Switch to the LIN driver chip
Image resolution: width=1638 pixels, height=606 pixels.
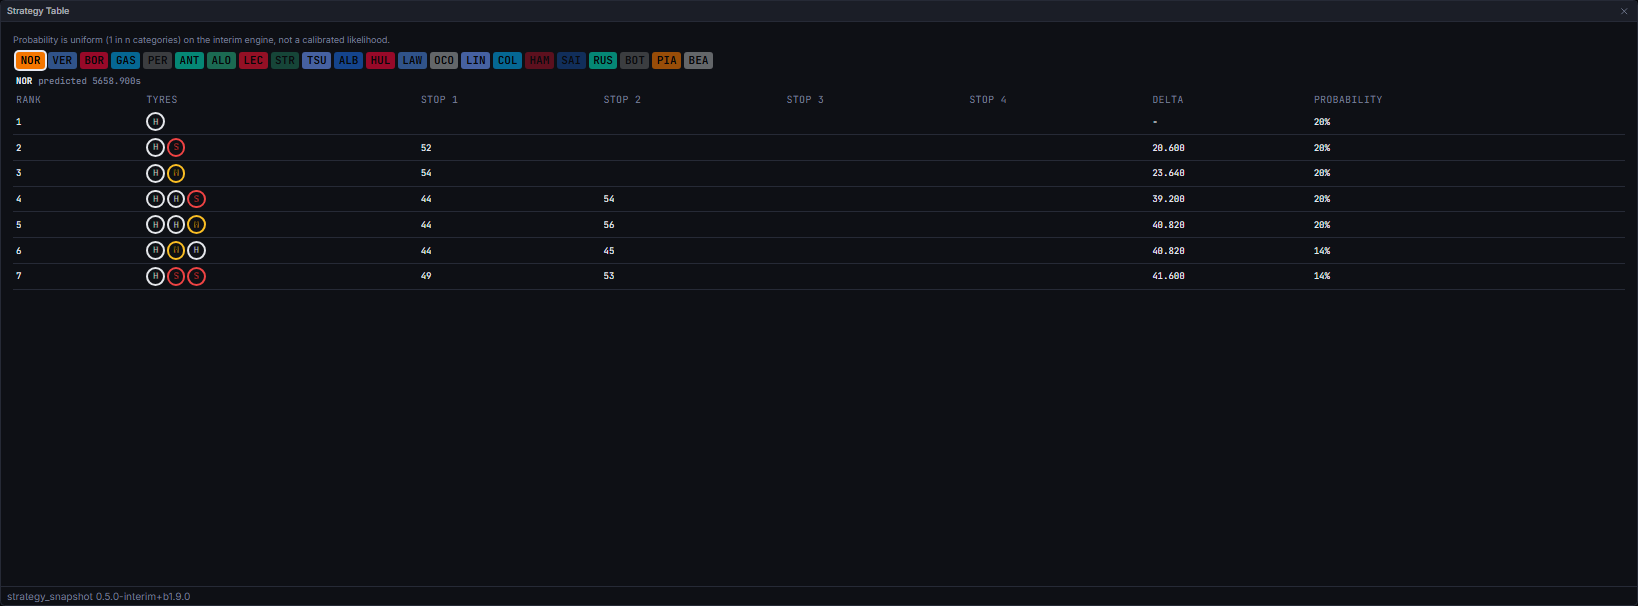476,60
